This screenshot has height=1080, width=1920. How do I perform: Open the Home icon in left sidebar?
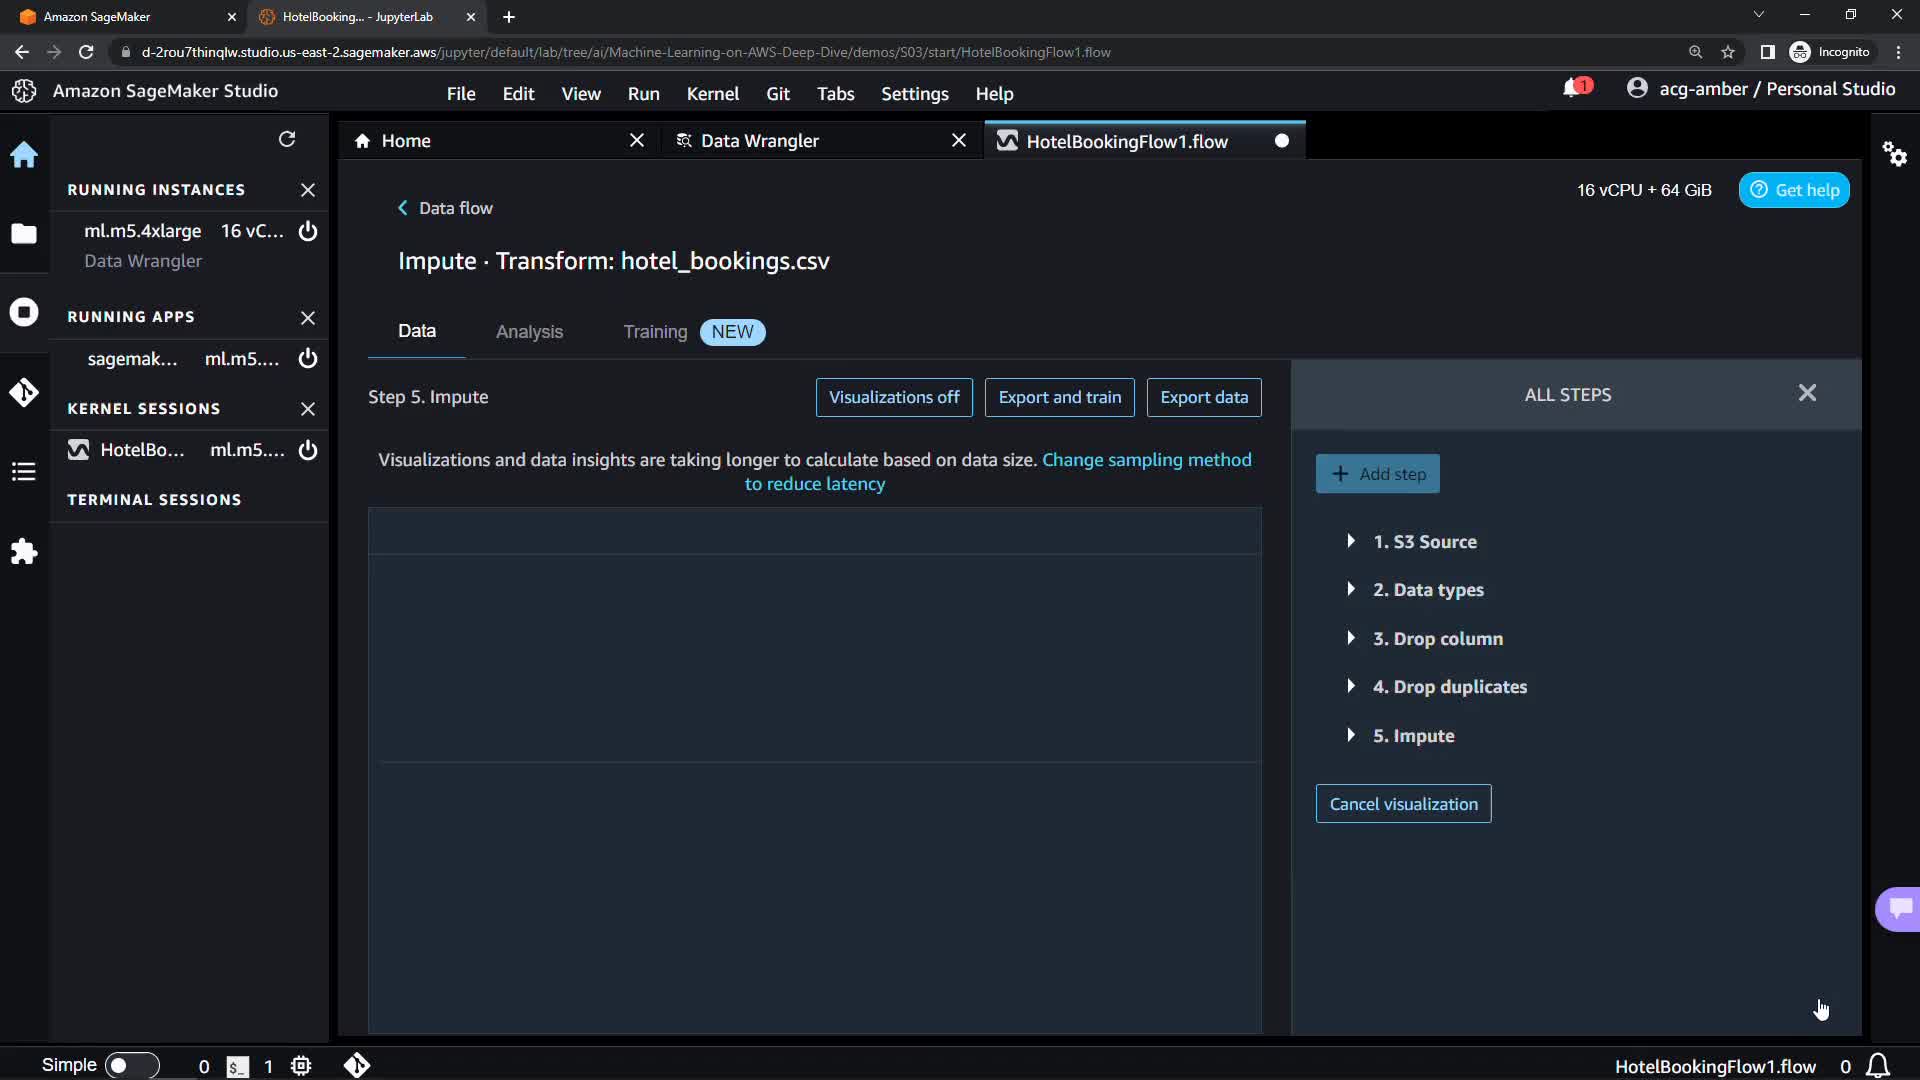(24, 155)
